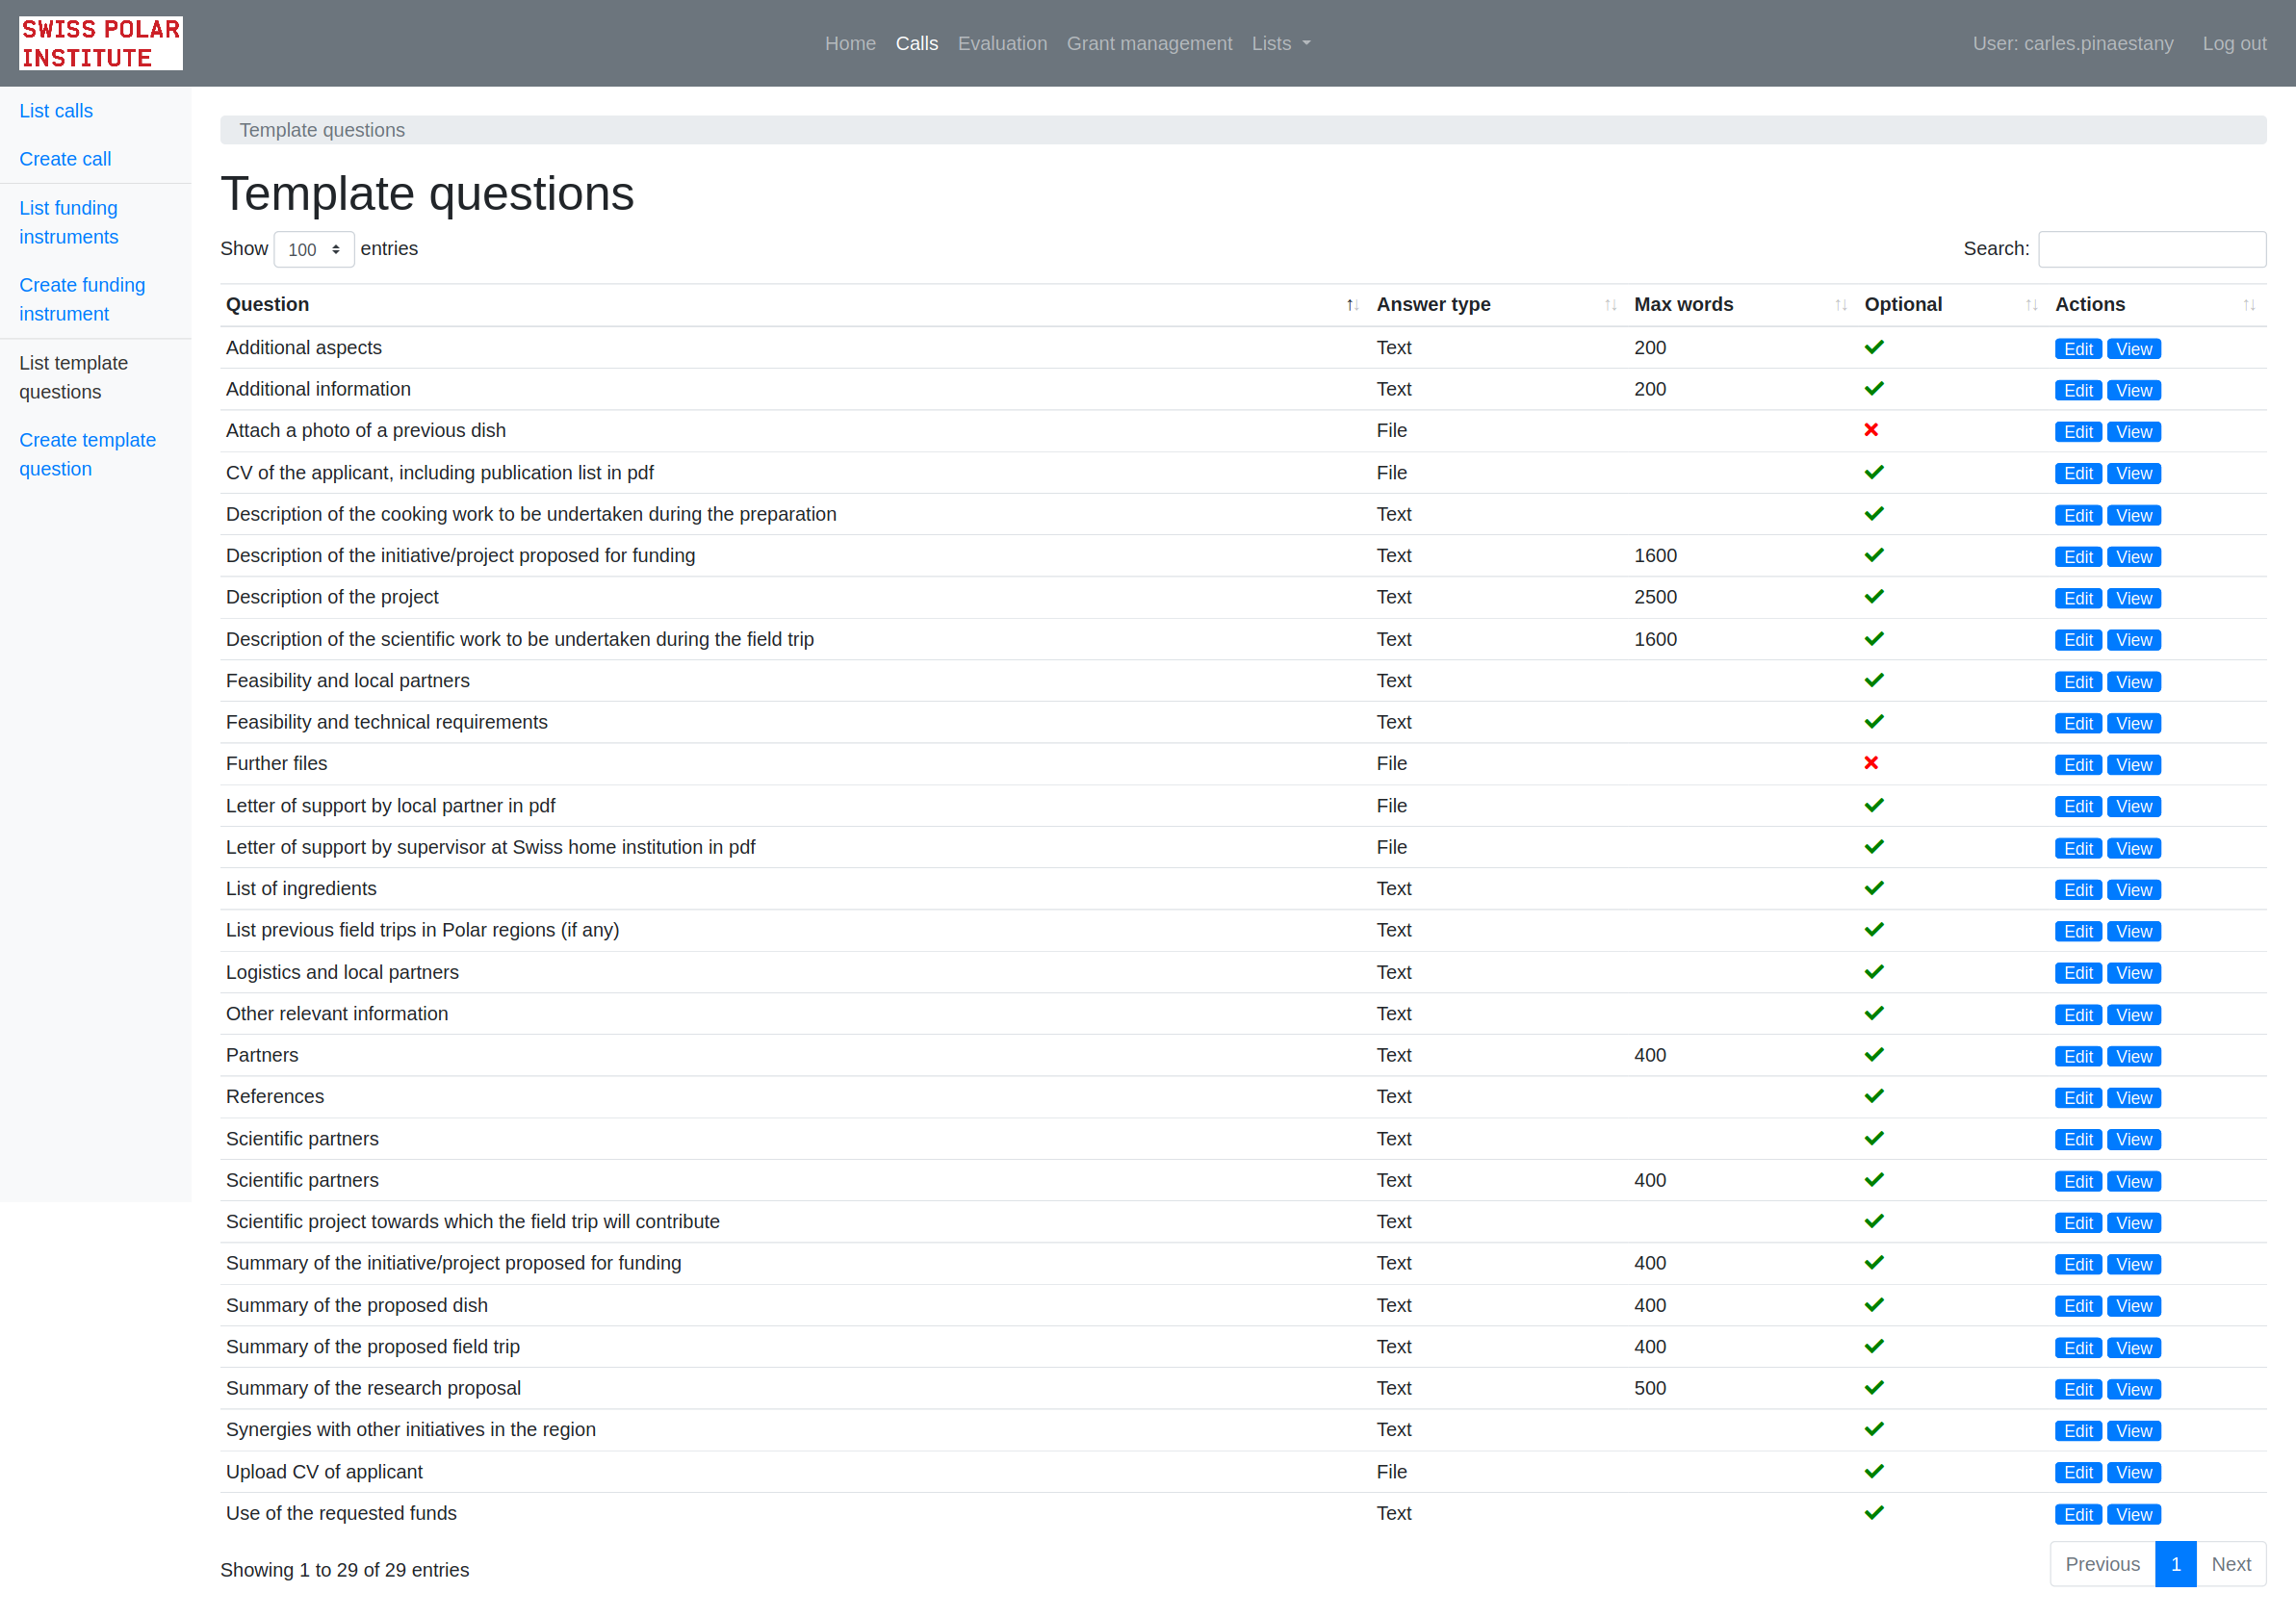Open Calls in top navigation

click(916, 43)
